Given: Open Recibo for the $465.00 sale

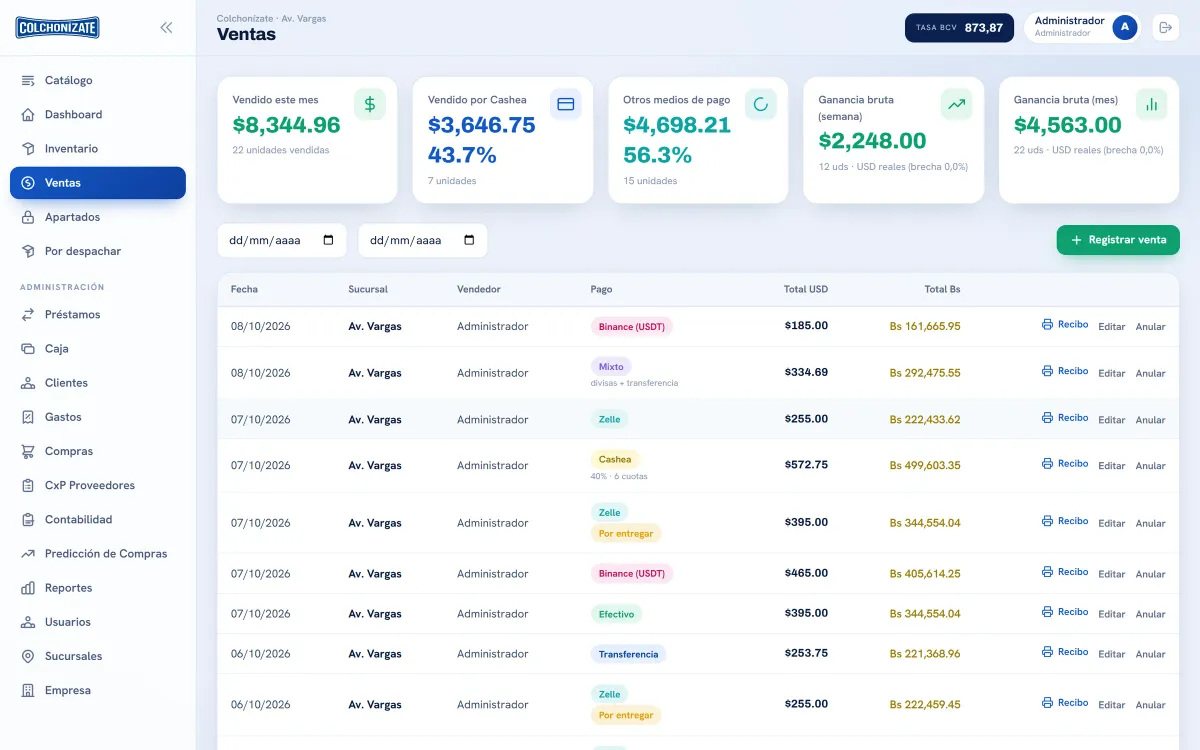Looking at the screenshot, I should 1065,572.
